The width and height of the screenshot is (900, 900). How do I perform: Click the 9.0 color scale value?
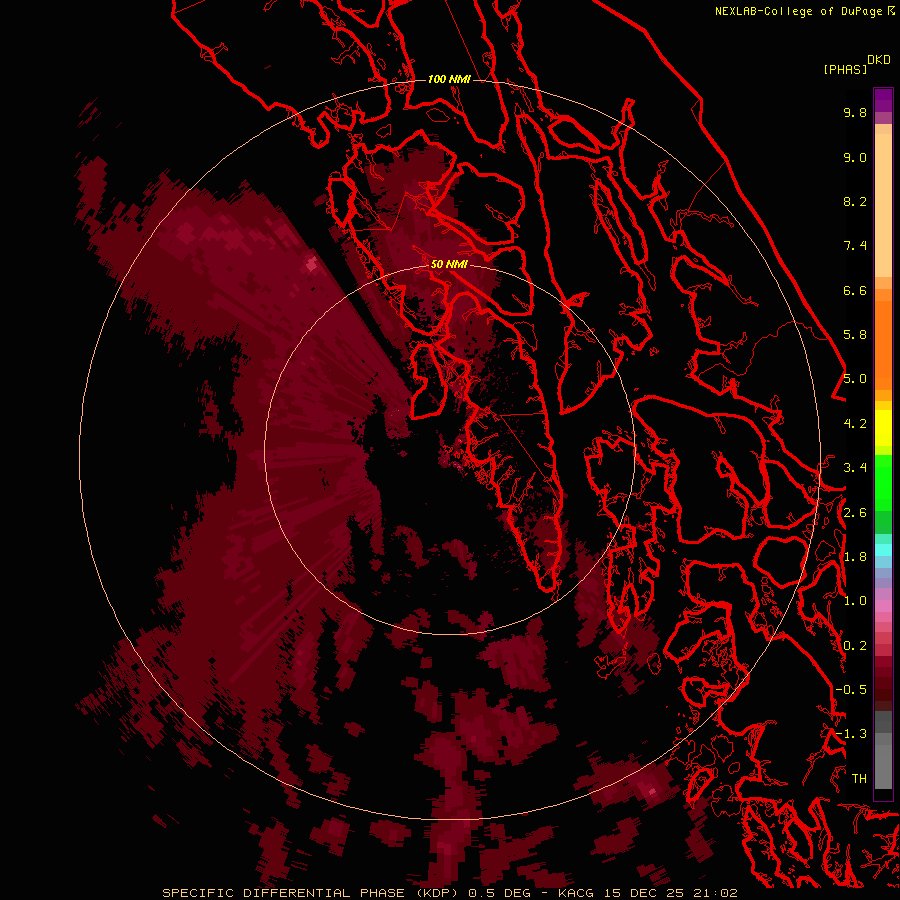click(855, 157)
